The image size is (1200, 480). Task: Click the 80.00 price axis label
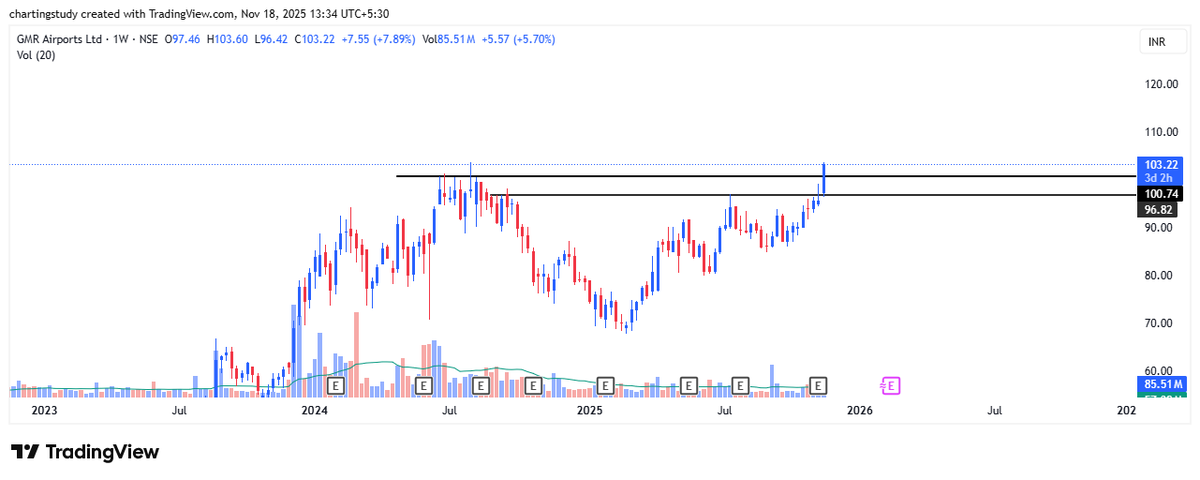coord(1158,276)
